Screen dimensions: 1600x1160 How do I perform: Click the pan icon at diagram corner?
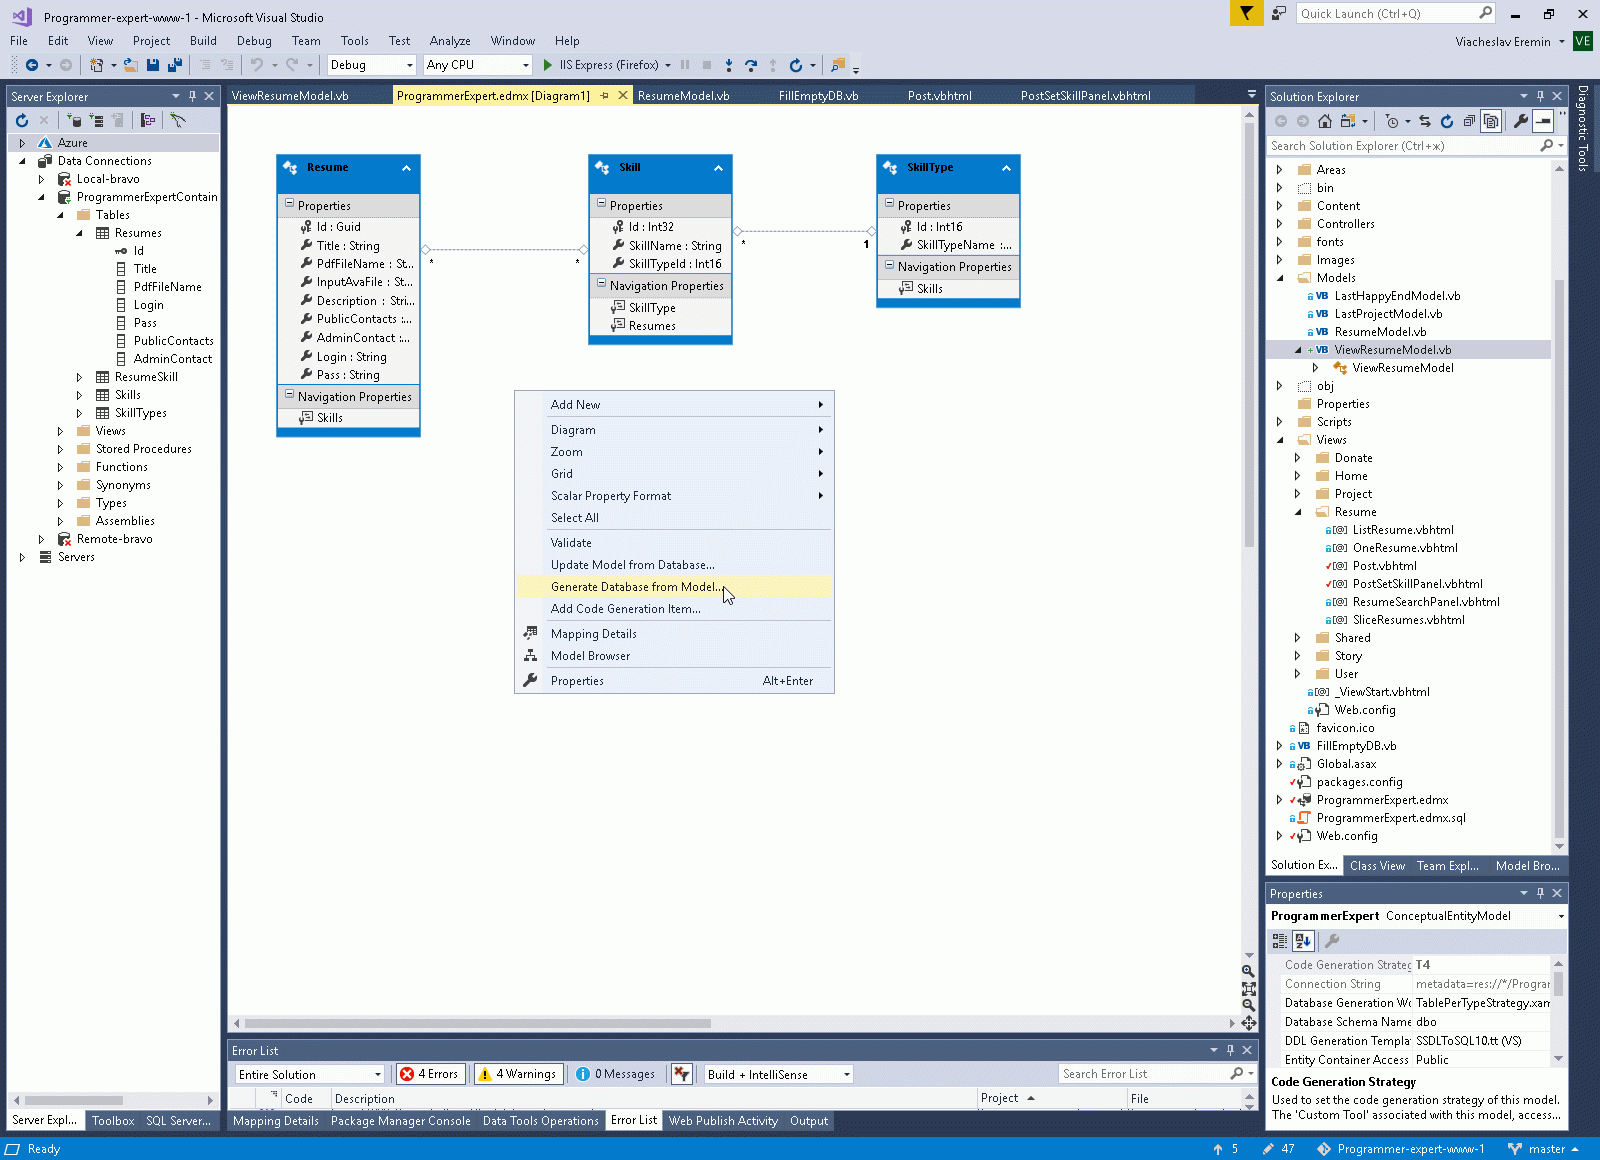[1249, 1023]
